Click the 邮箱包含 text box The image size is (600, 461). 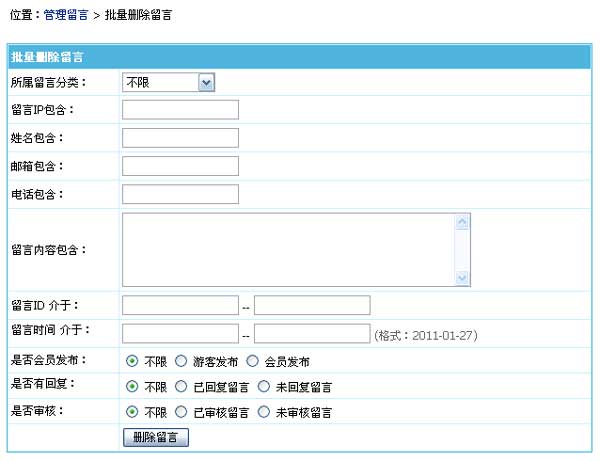180,165
